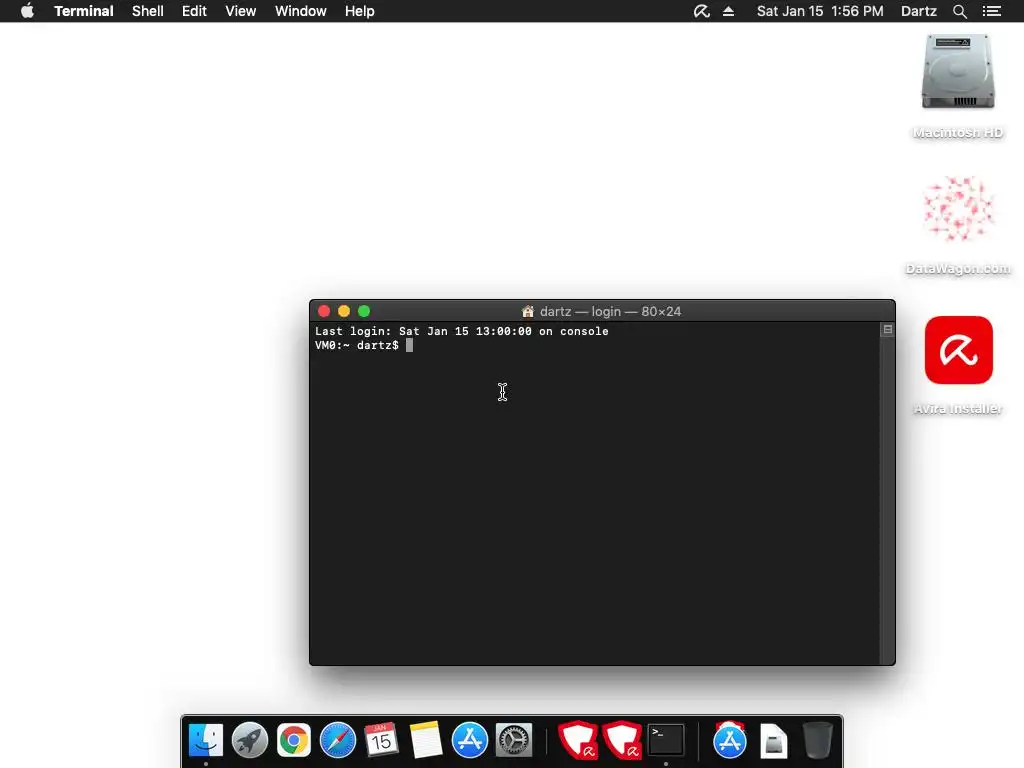Open the Window menu
Viewport: 1024px width, 768px height.
click(x=300, y=11)
